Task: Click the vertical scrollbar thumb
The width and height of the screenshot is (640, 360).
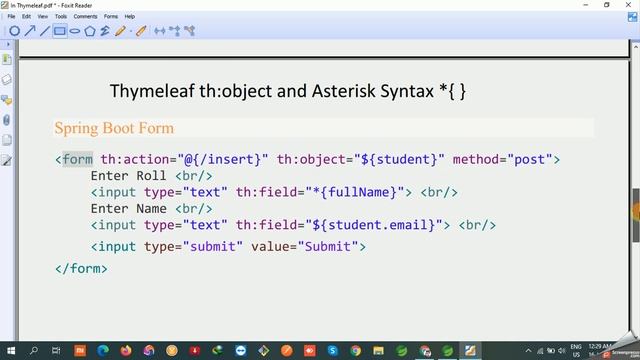Action: (x=636, y=215)
